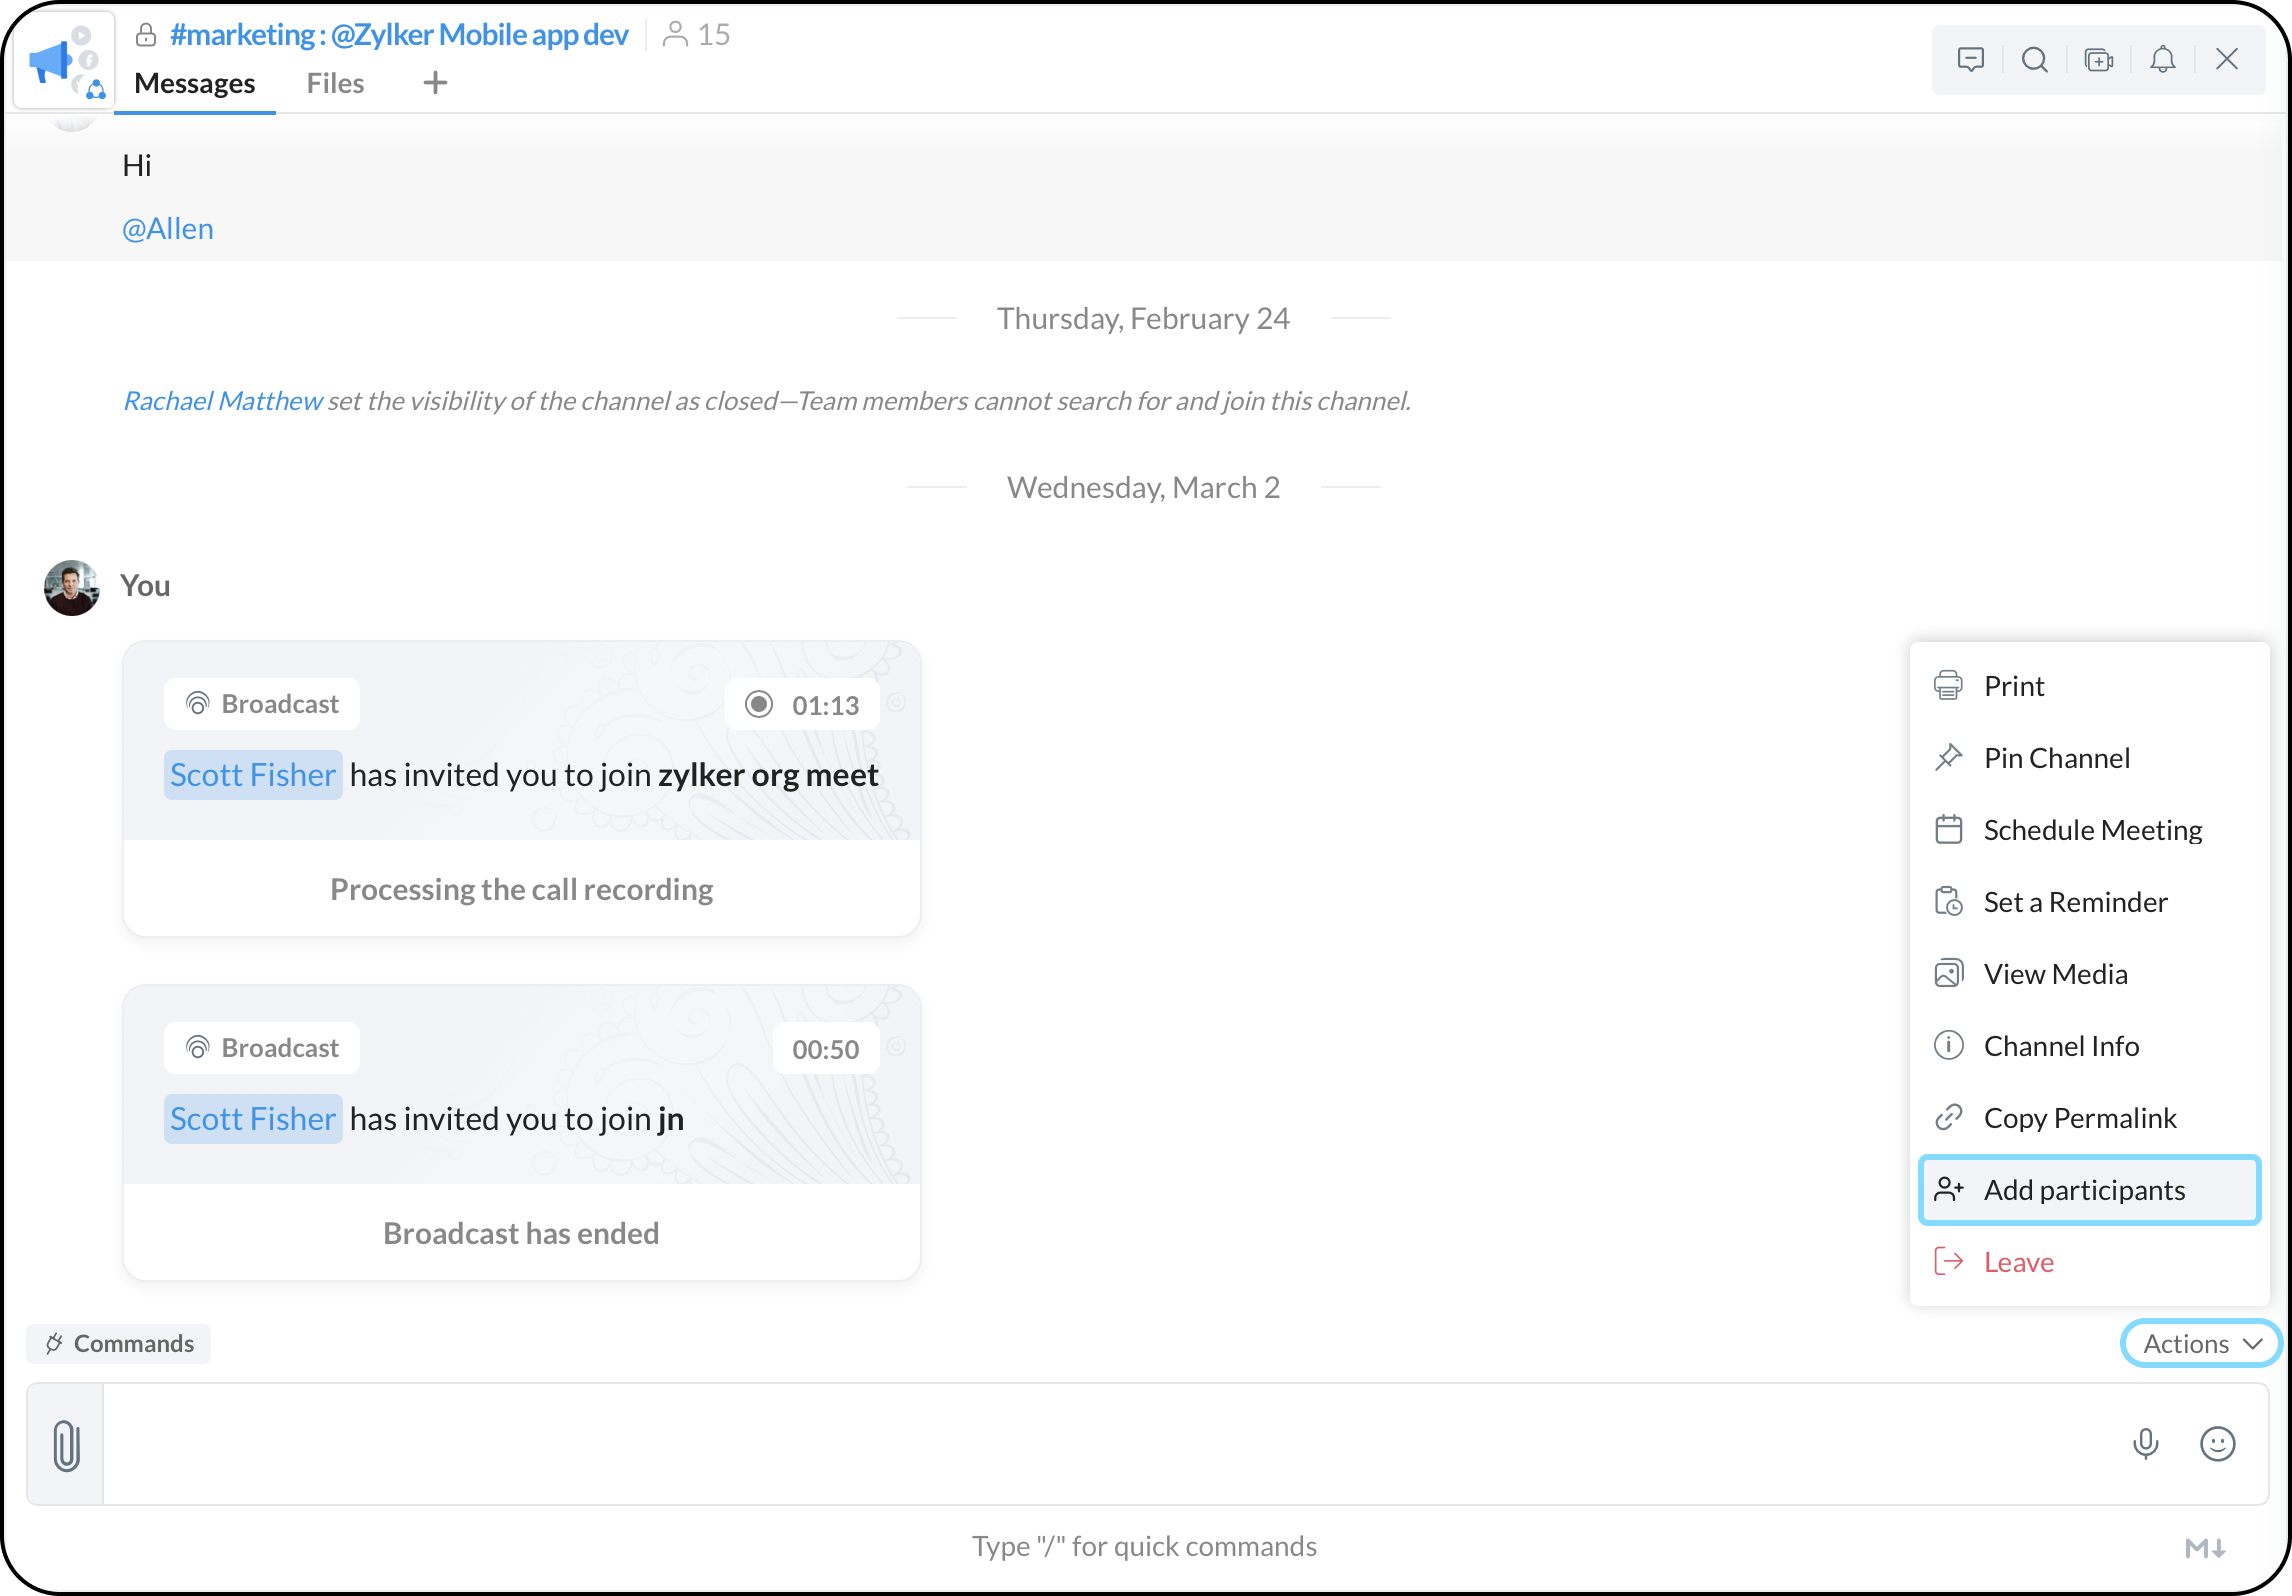Click the message text input field
Screen dimensions: 2292x1596
[1100, 1443]
